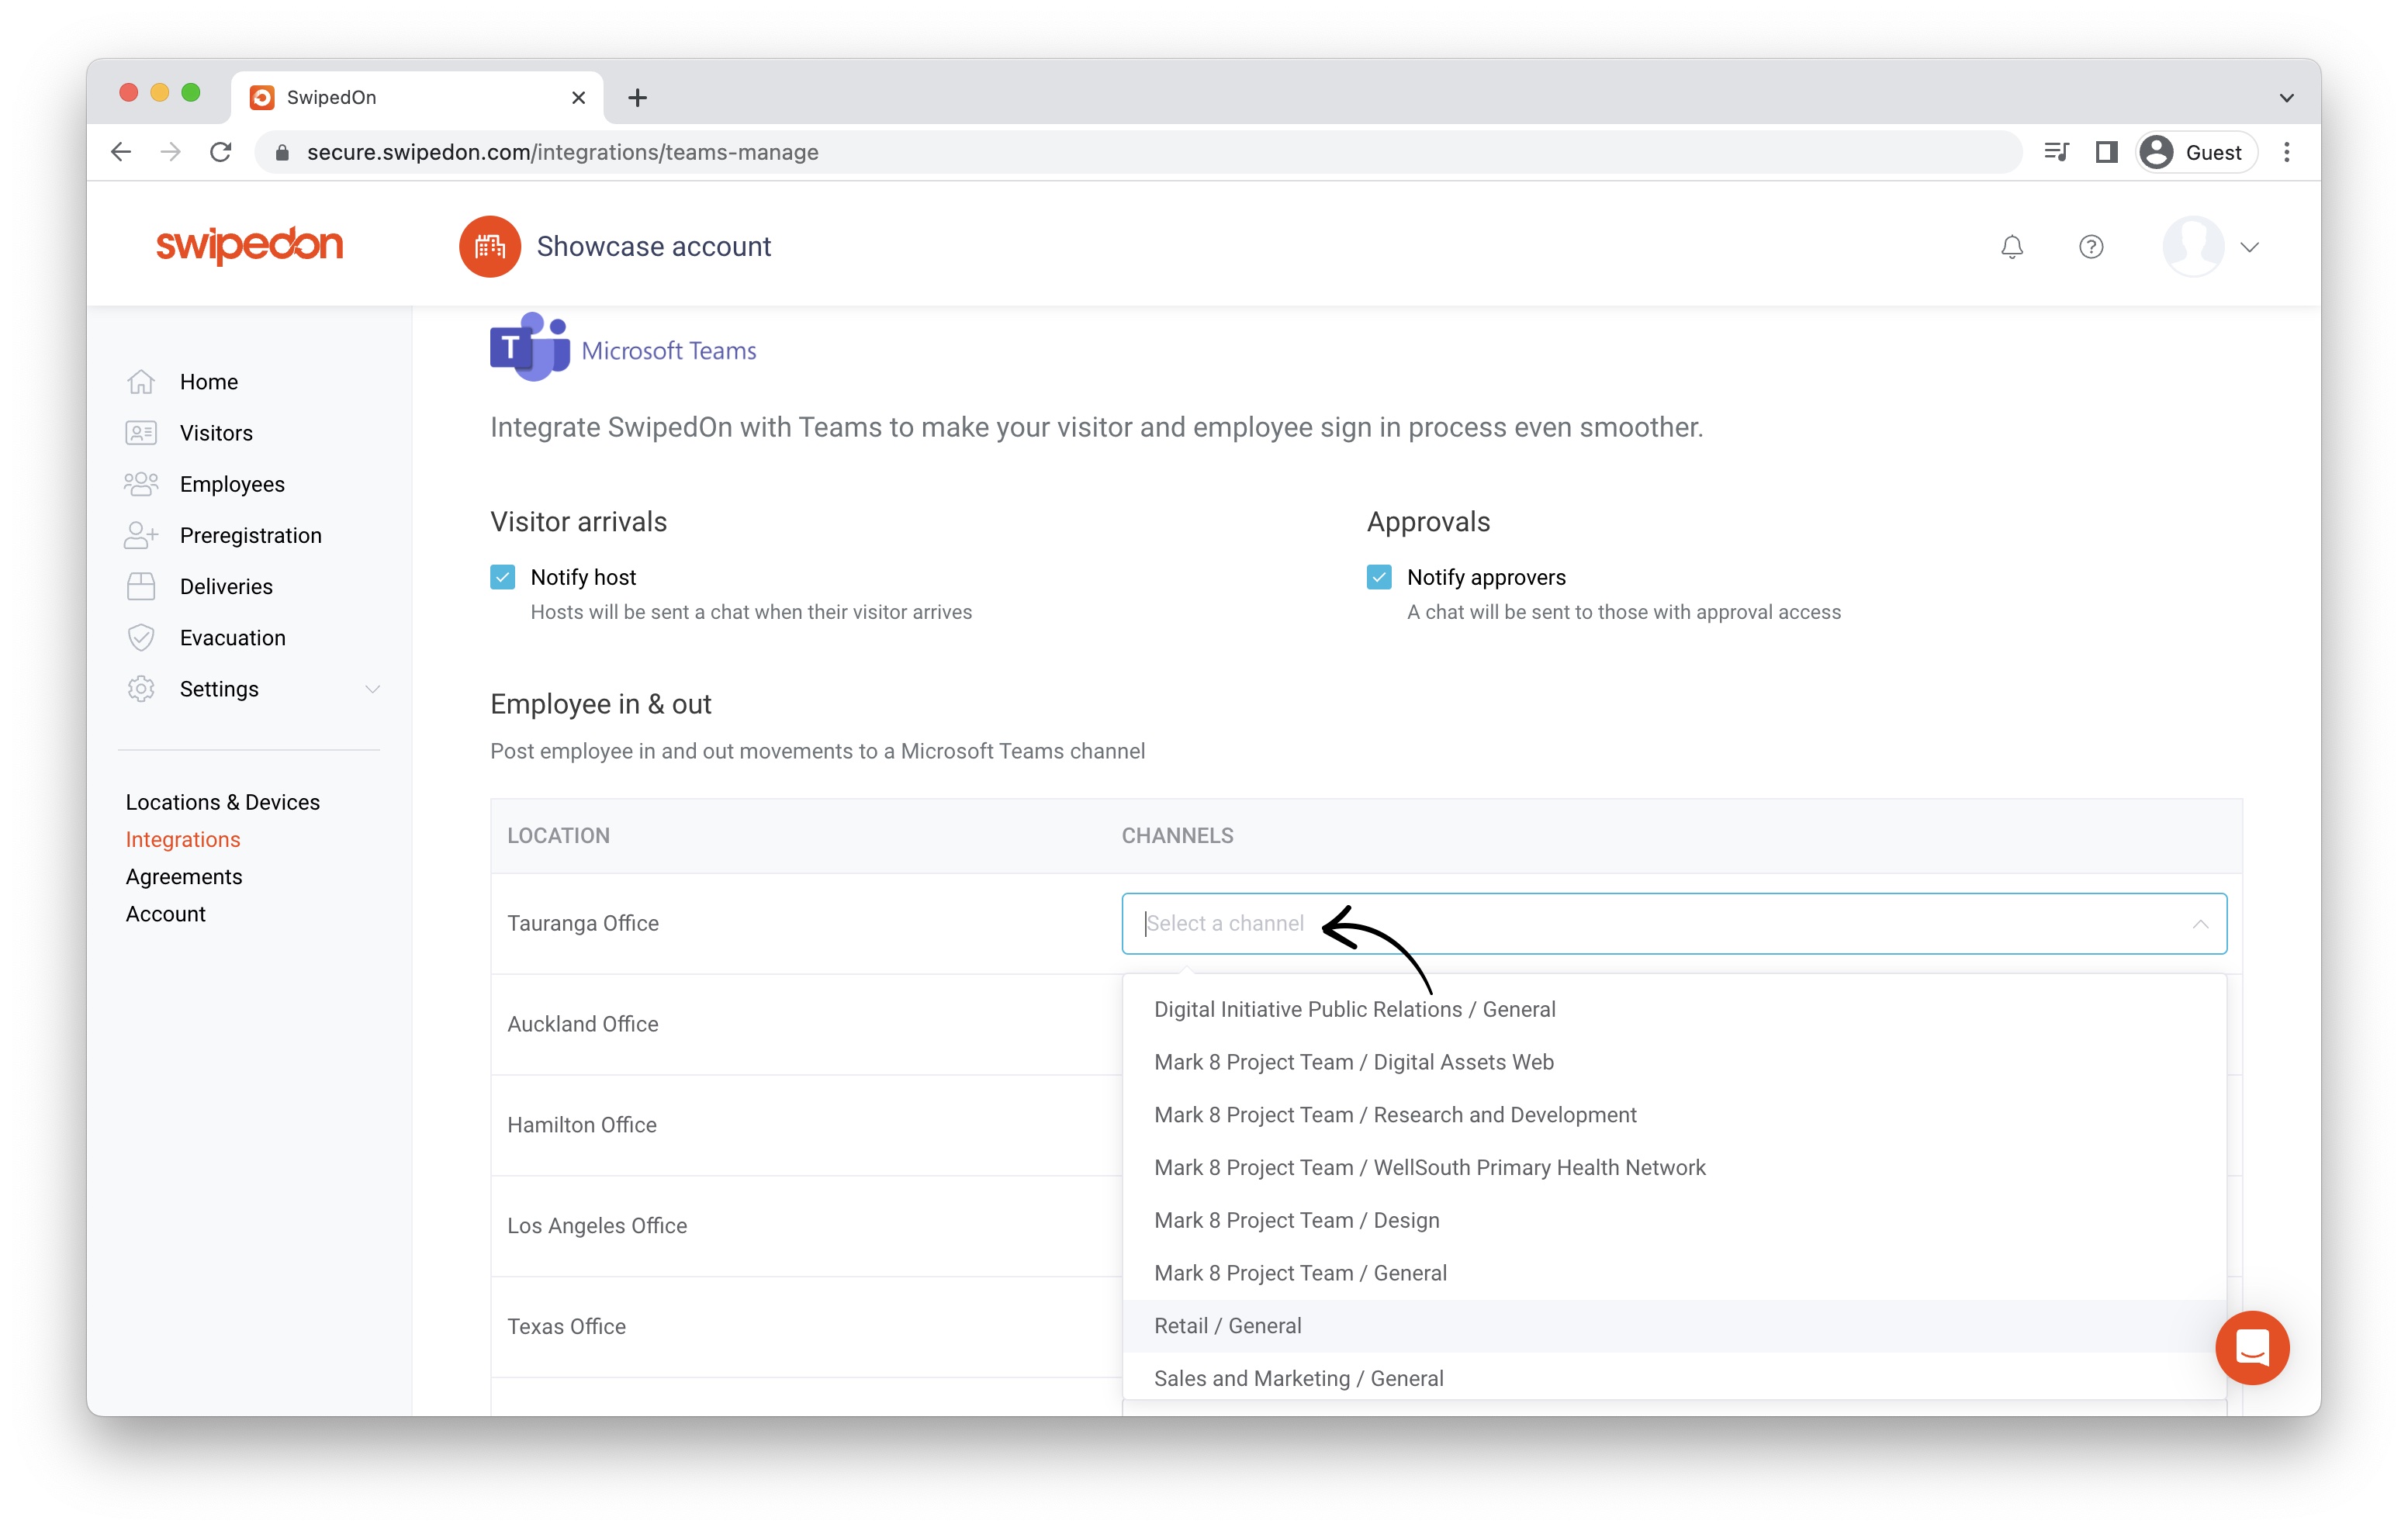The height and width of the screenshot is (1531, 2408).
Task: Choose Mark 8 Project Team / Digital Assets Web
Action: click(1674, 1062)
